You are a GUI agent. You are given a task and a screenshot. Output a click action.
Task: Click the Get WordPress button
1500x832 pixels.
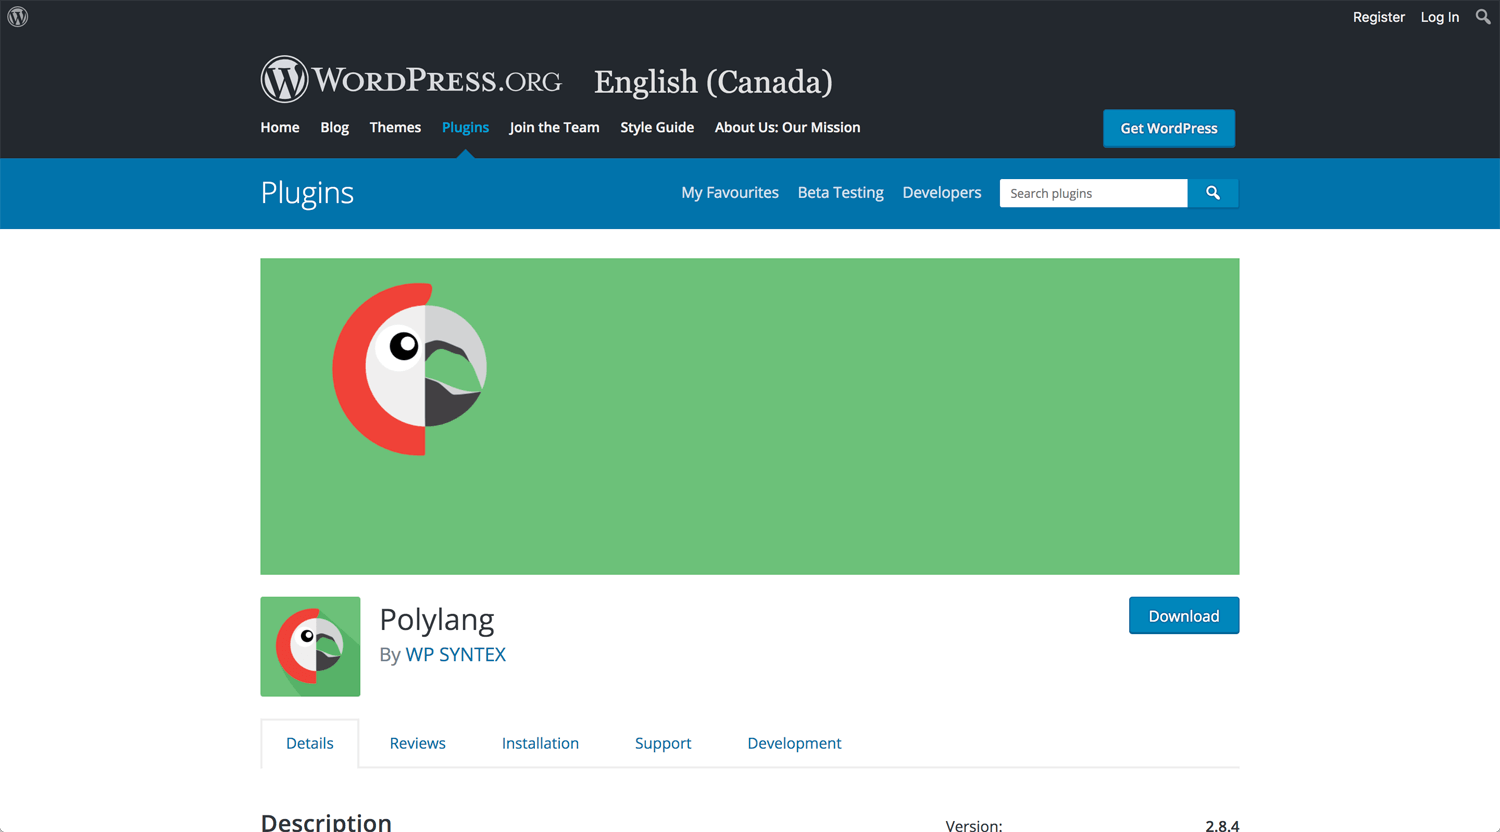pos(1169,128)
